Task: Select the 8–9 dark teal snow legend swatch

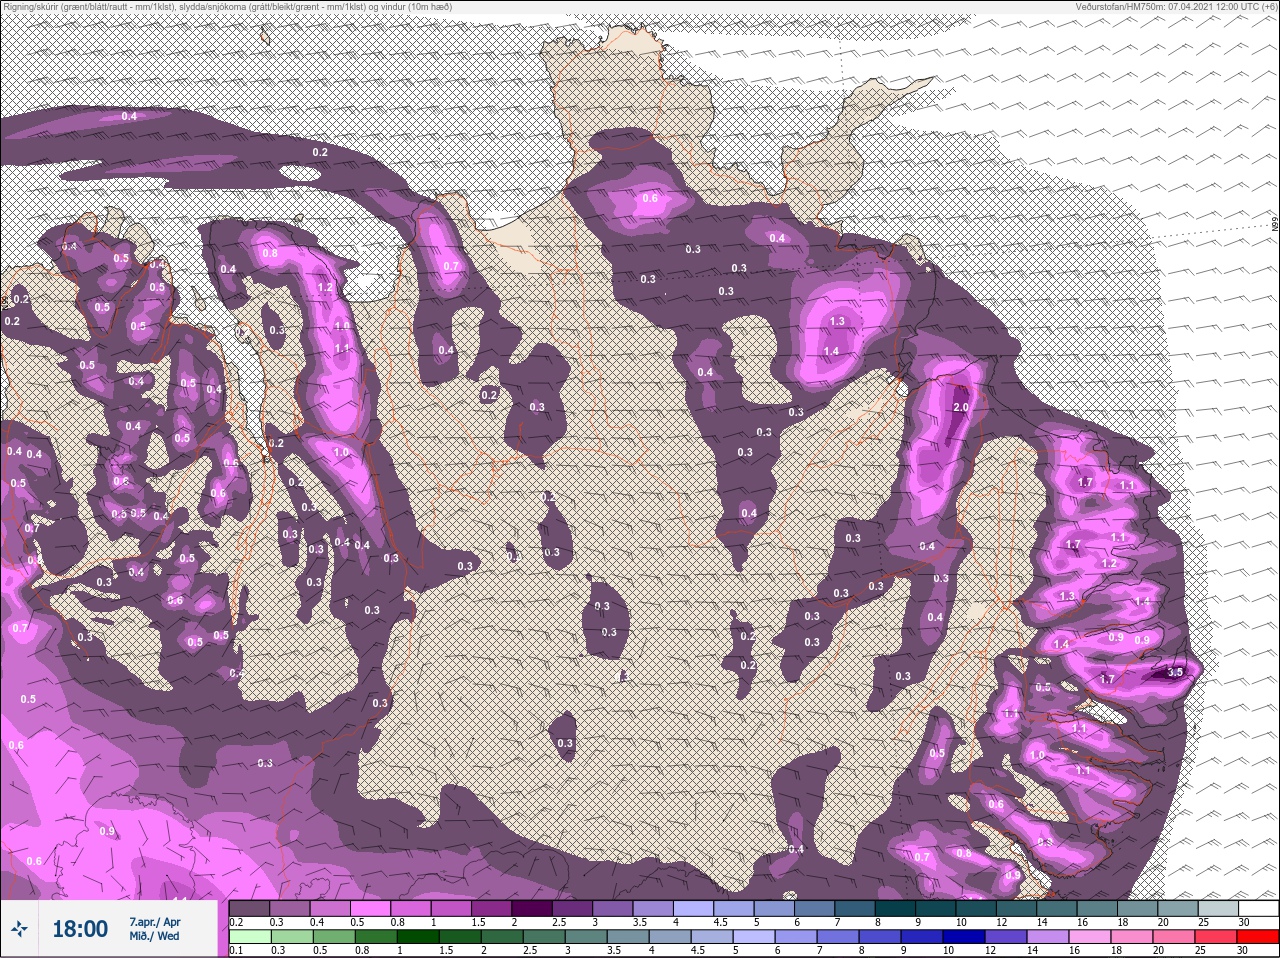Action: coord(895,908)
